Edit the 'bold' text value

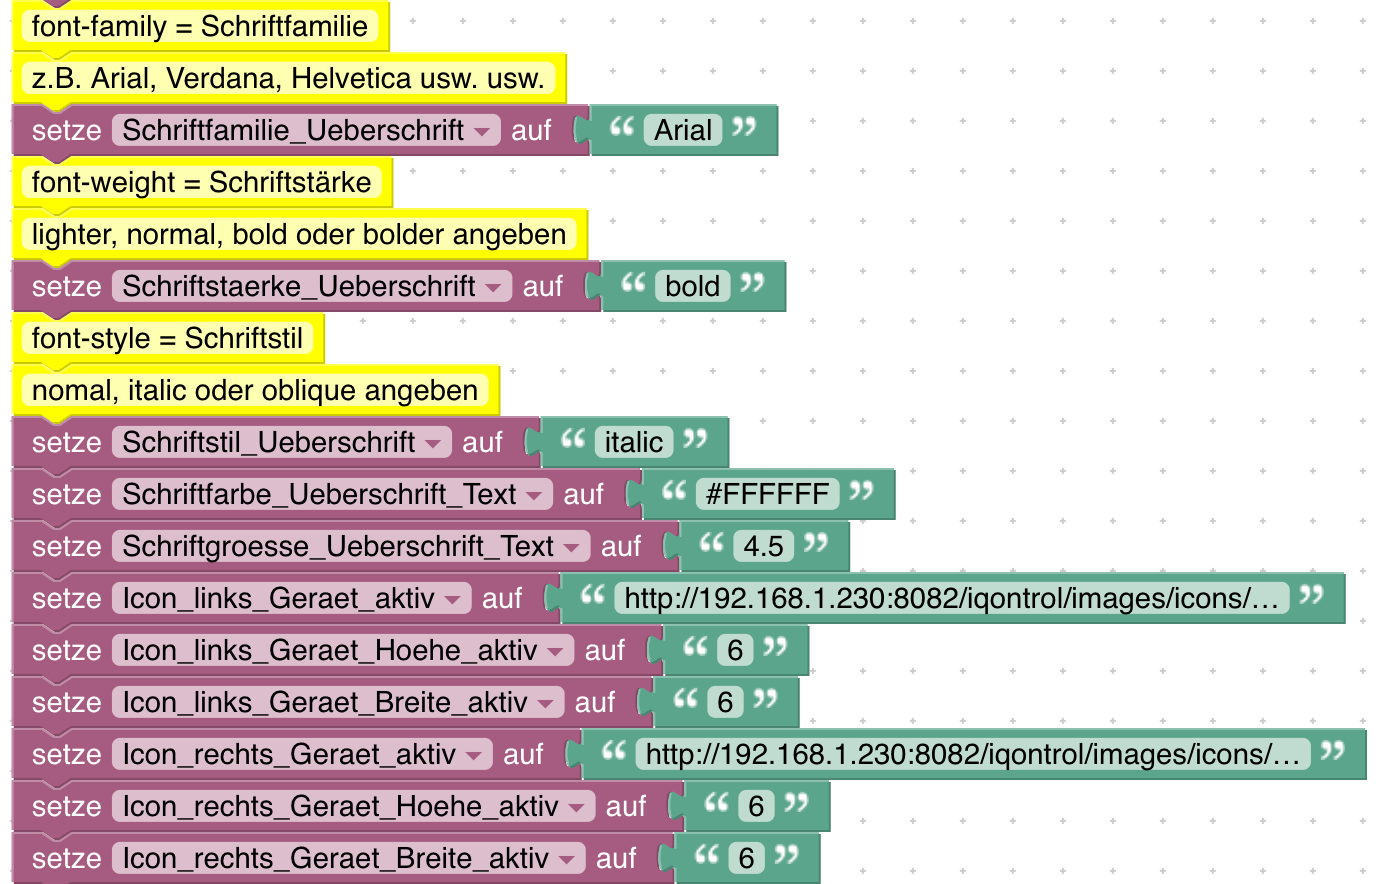tap(693, 286)
